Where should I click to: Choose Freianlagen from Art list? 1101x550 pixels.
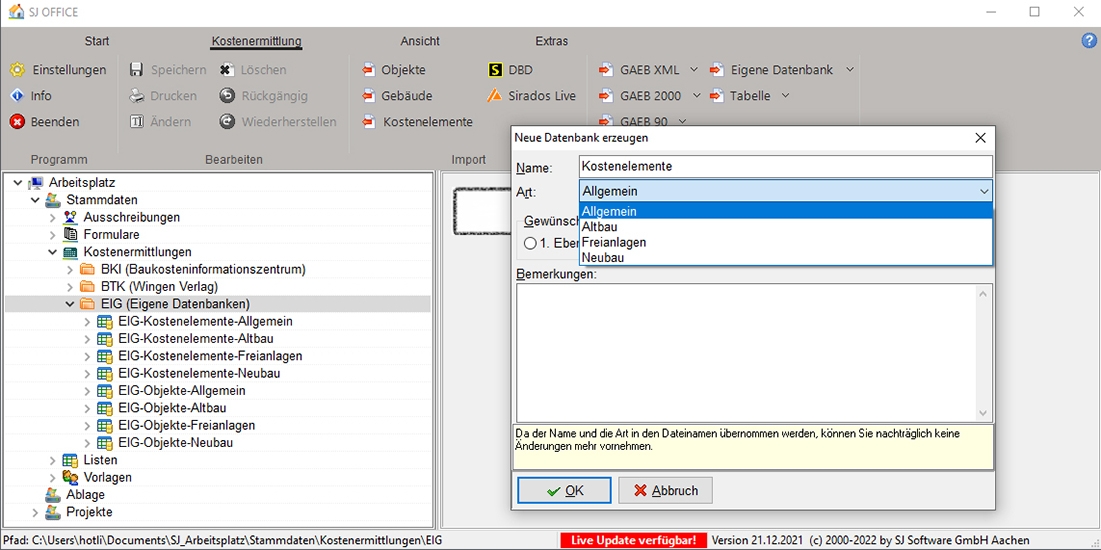coord(786,242)
